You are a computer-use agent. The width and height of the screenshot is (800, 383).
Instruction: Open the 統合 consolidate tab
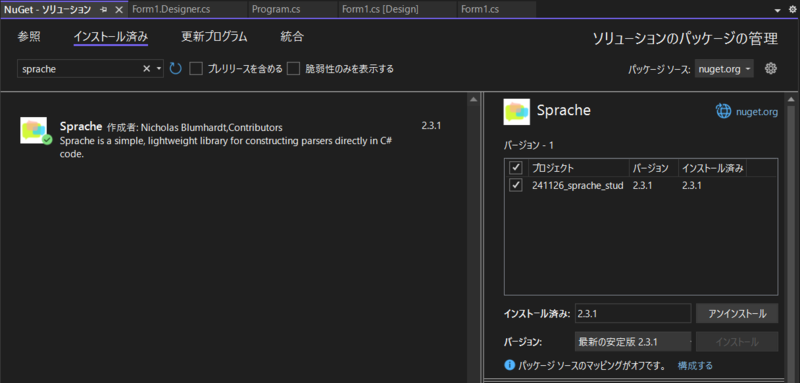292,37
